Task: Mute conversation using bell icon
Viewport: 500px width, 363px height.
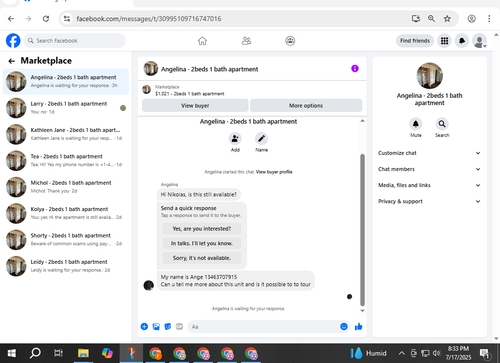Action: (x=416, y=124)
